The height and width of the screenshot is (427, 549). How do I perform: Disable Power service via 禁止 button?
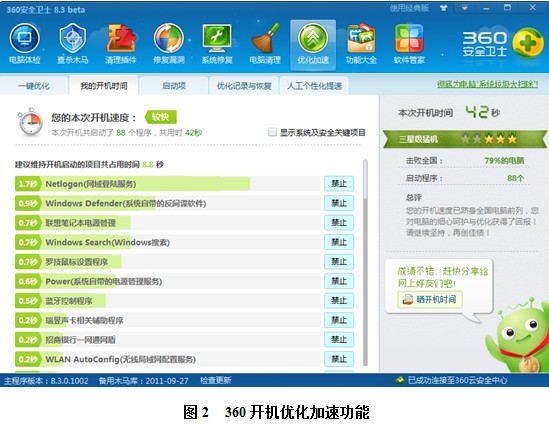(x=339, y=281)
